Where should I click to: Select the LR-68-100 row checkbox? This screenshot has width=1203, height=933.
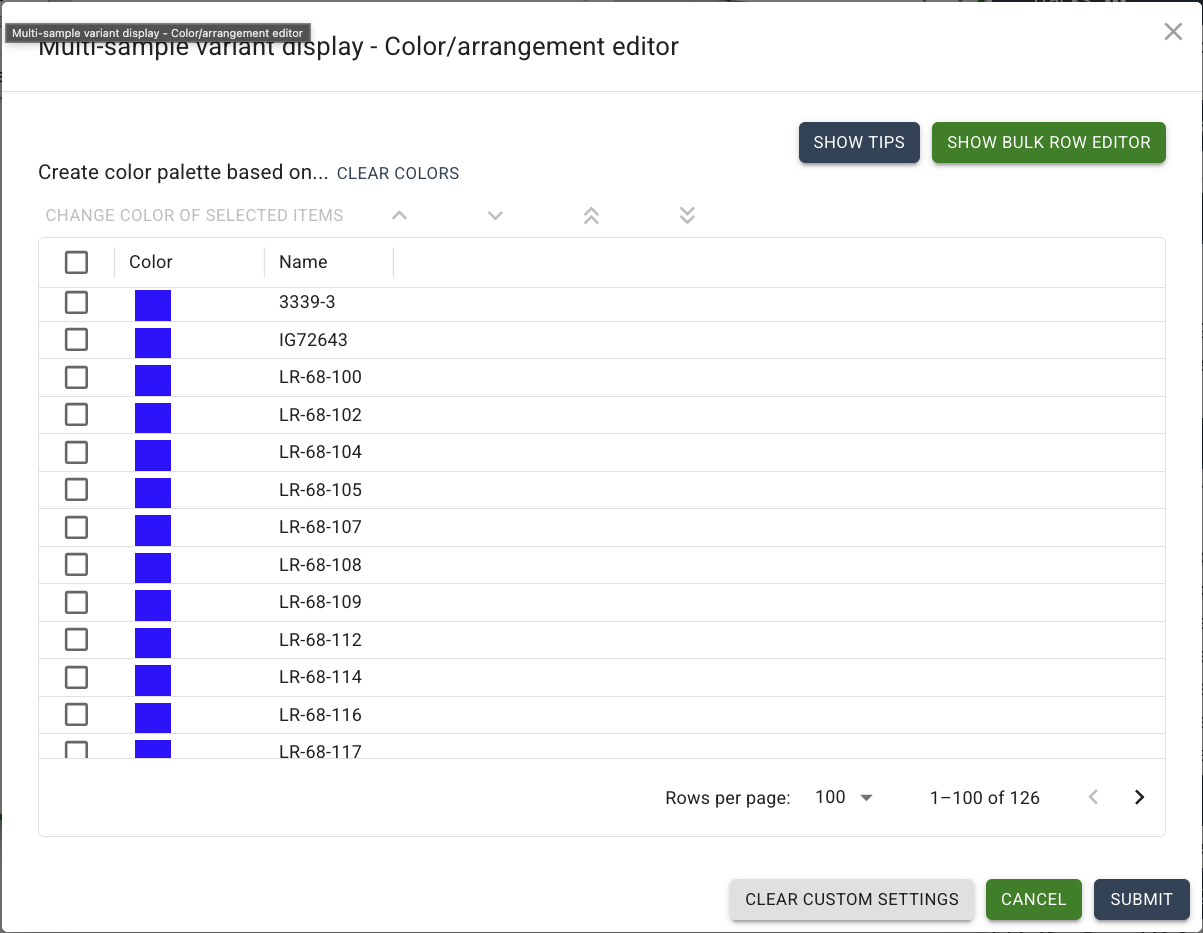(x=76, y=377)
